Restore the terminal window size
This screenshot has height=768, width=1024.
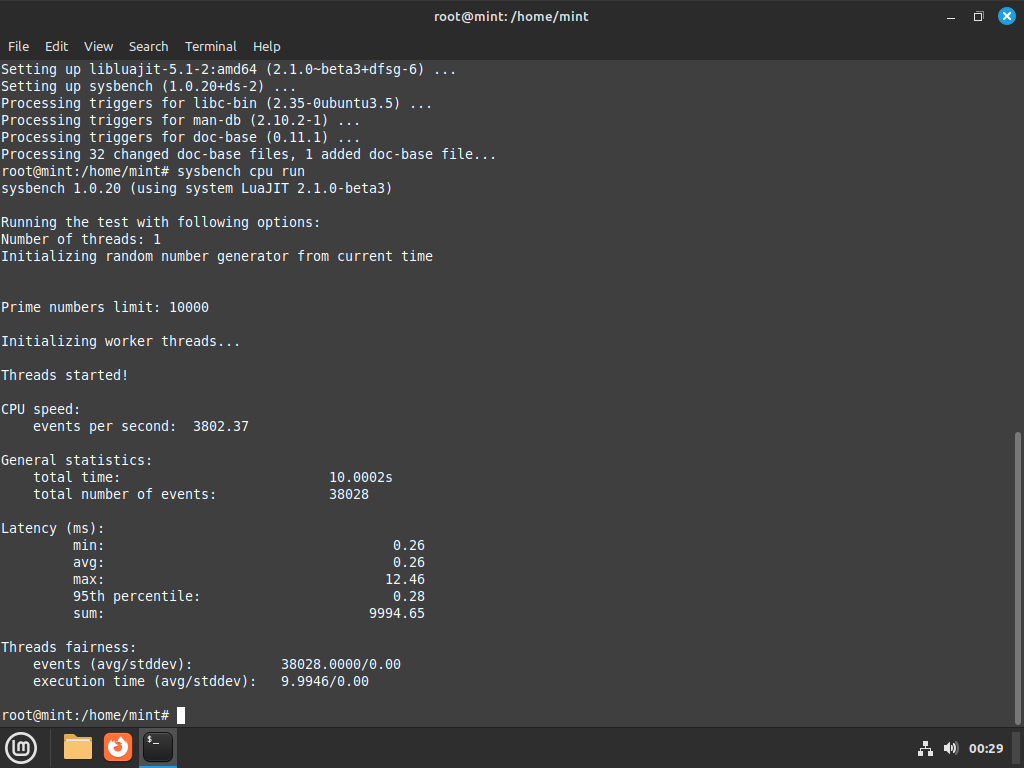tap(978, 16)
